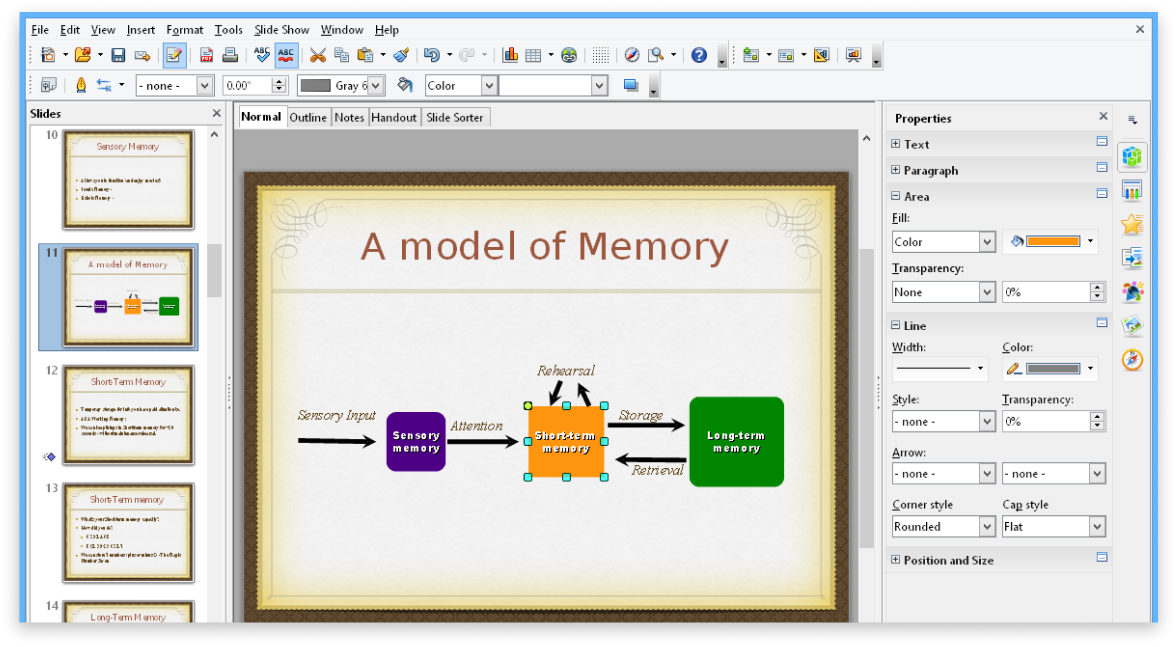
Task: Click the Save floppy disk icon
Action: (x=118, y=56)
